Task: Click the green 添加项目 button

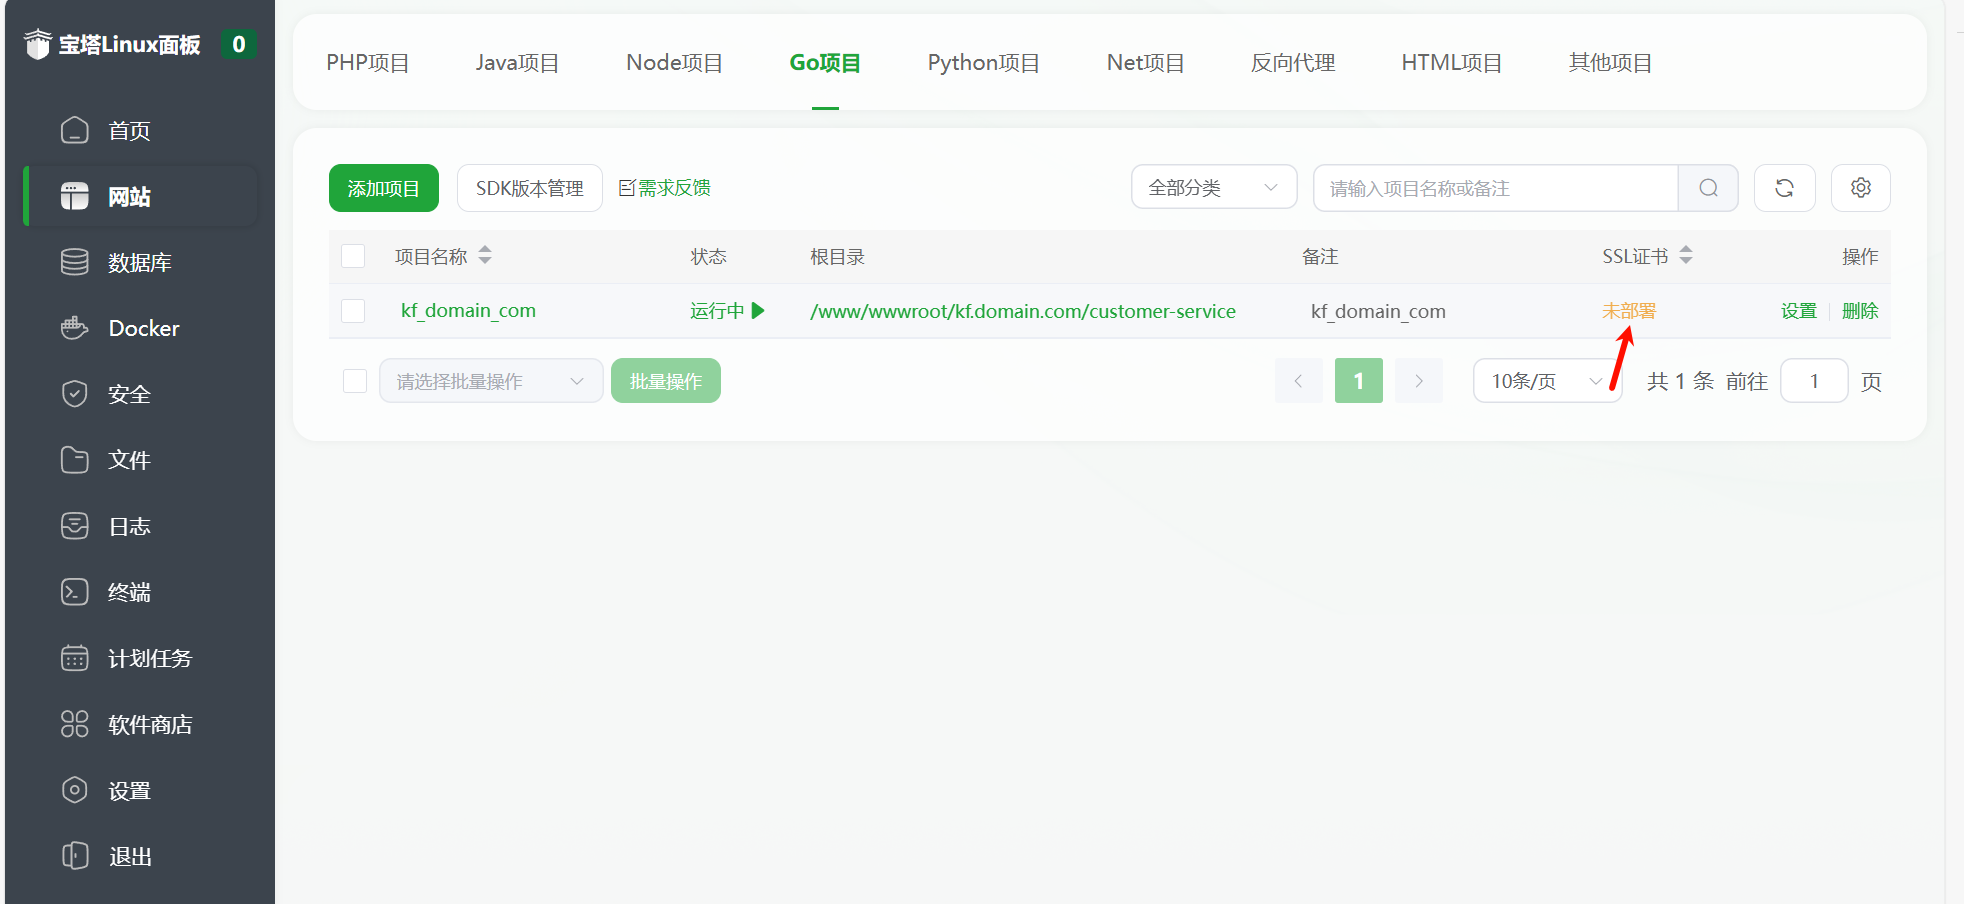Action: (x=383, y=188)
